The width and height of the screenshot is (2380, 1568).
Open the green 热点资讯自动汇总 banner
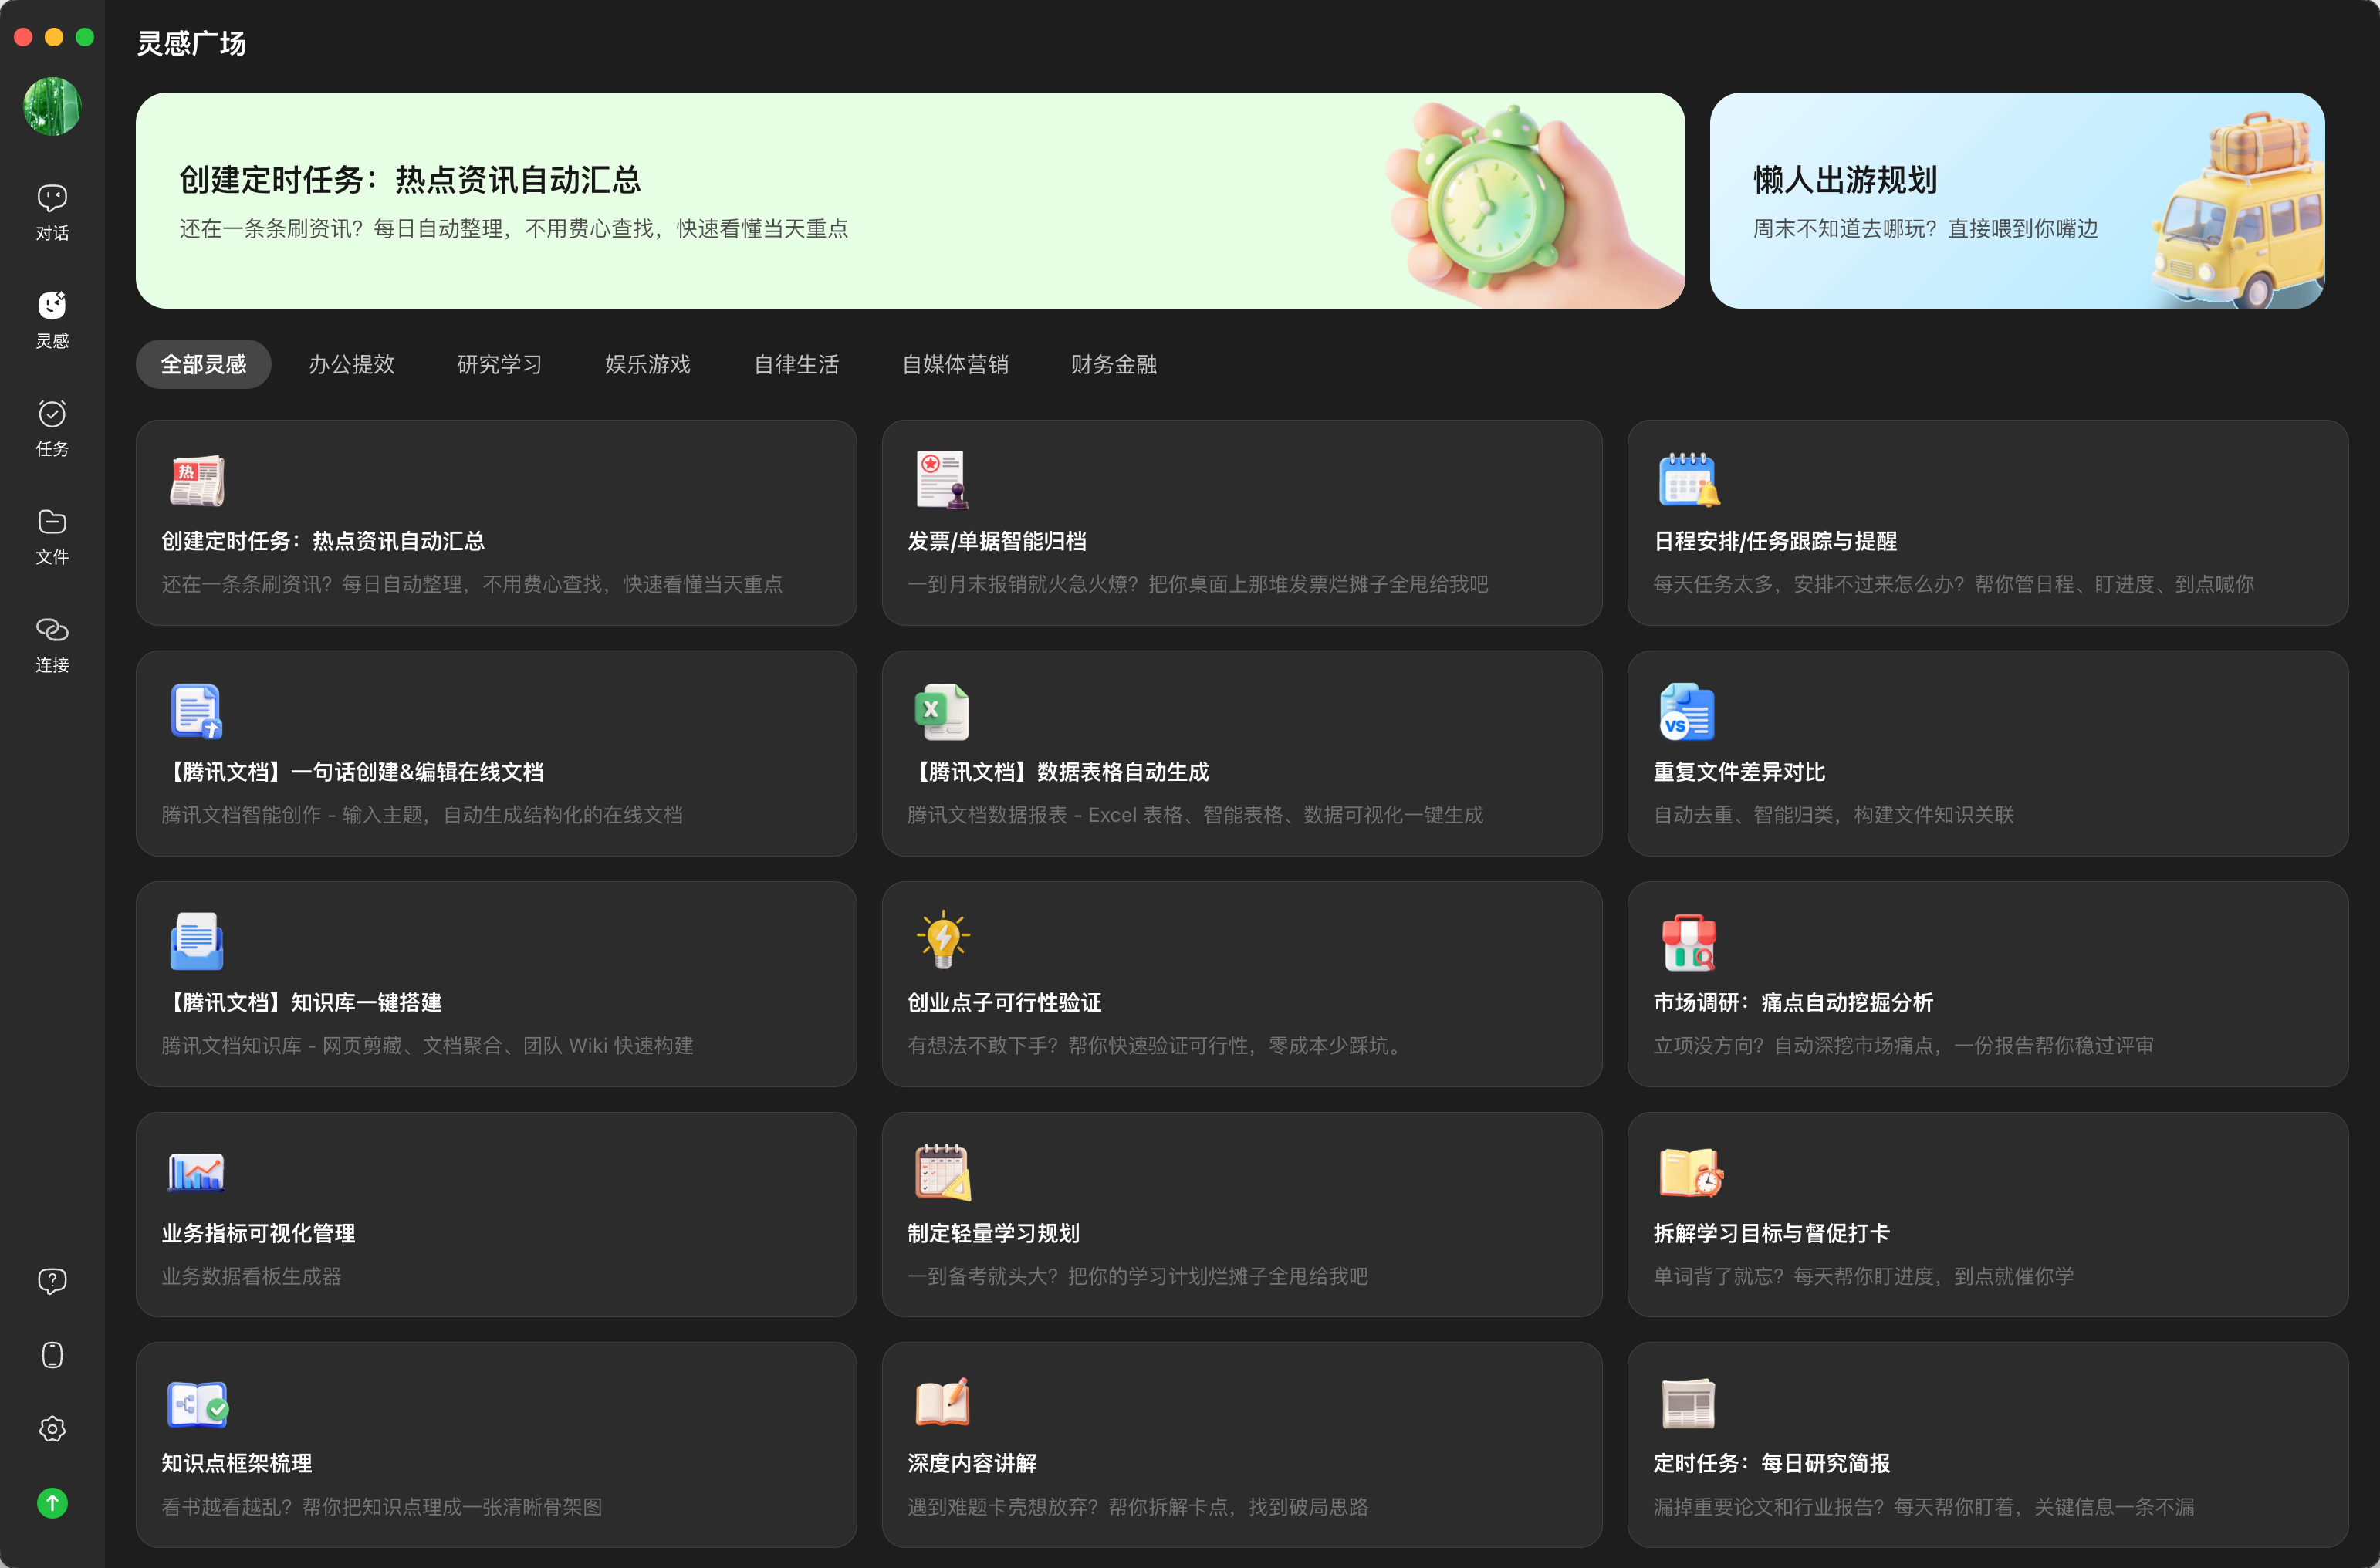[x=909, y=200]
